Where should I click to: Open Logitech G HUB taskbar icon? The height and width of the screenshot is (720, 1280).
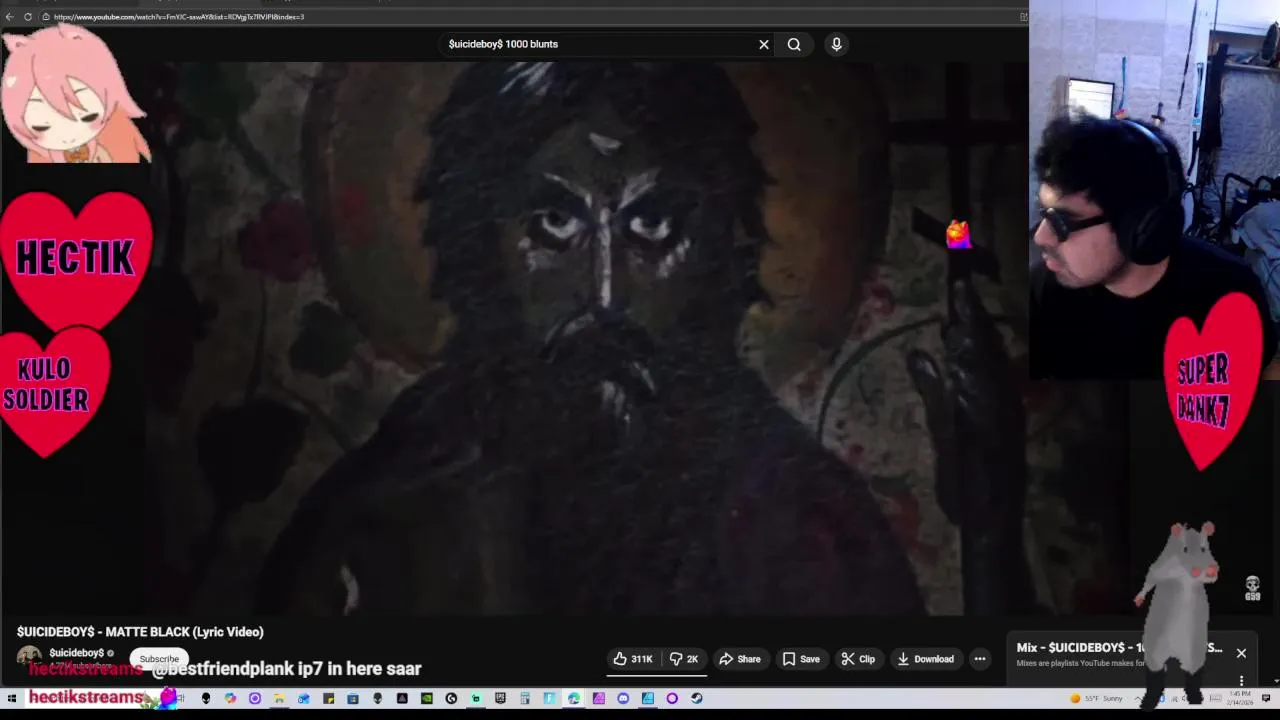click(x=451, y=698)
